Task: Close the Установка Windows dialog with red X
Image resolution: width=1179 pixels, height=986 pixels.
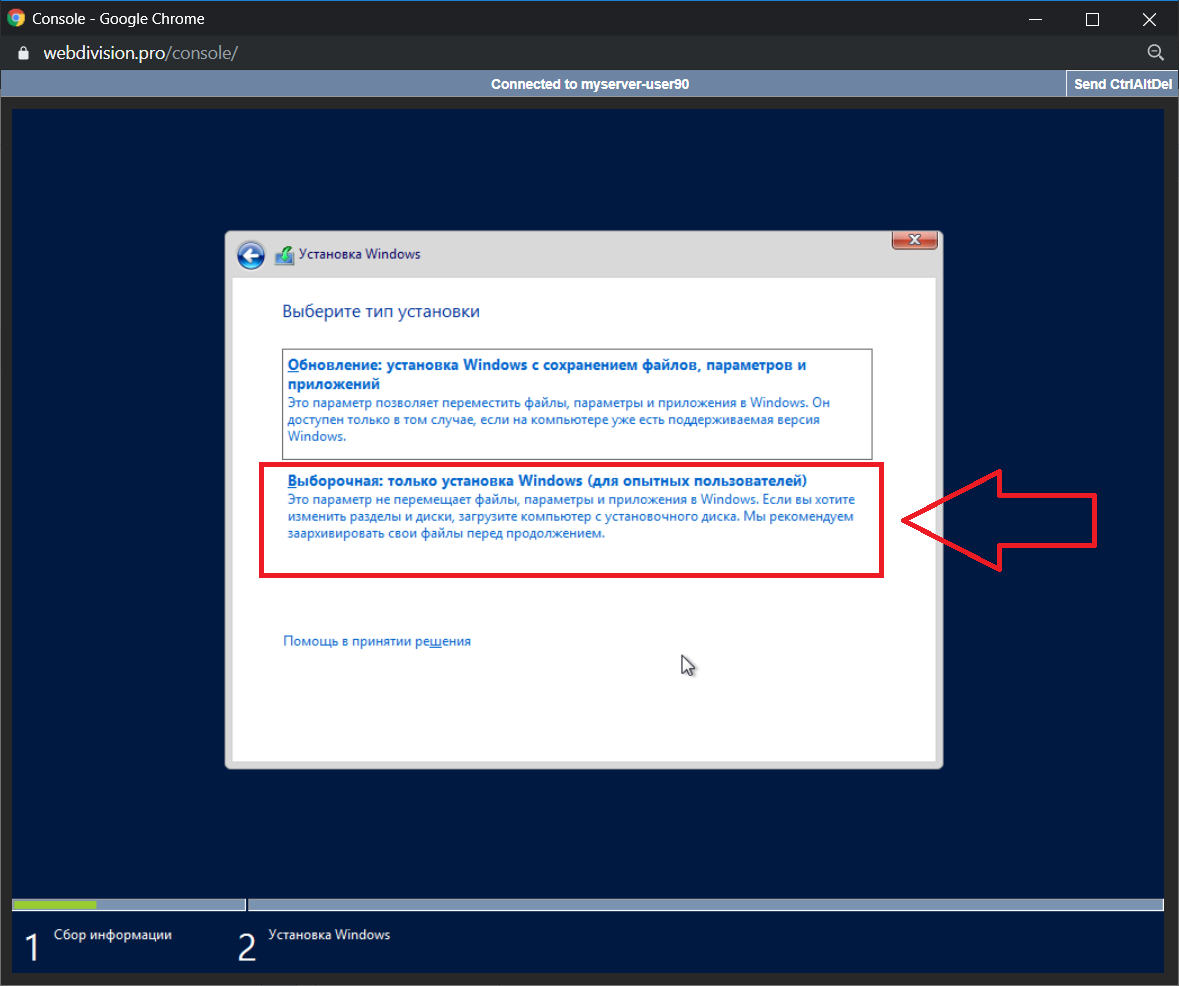Action: point(914,240)
